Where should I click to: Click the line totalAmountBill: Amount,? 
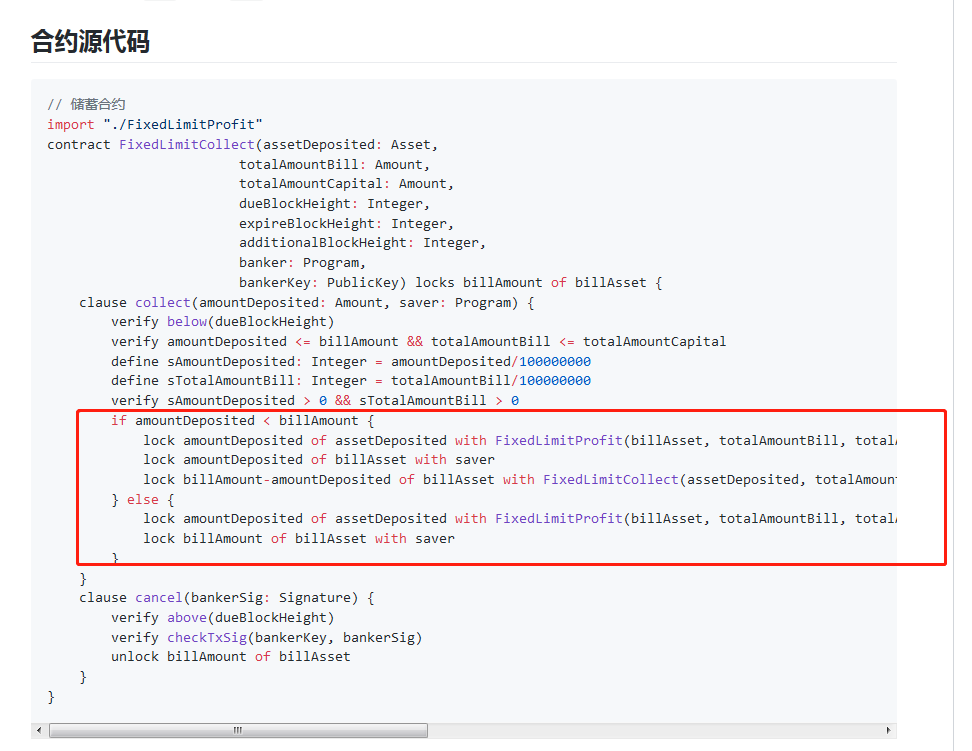coord(335,164)
